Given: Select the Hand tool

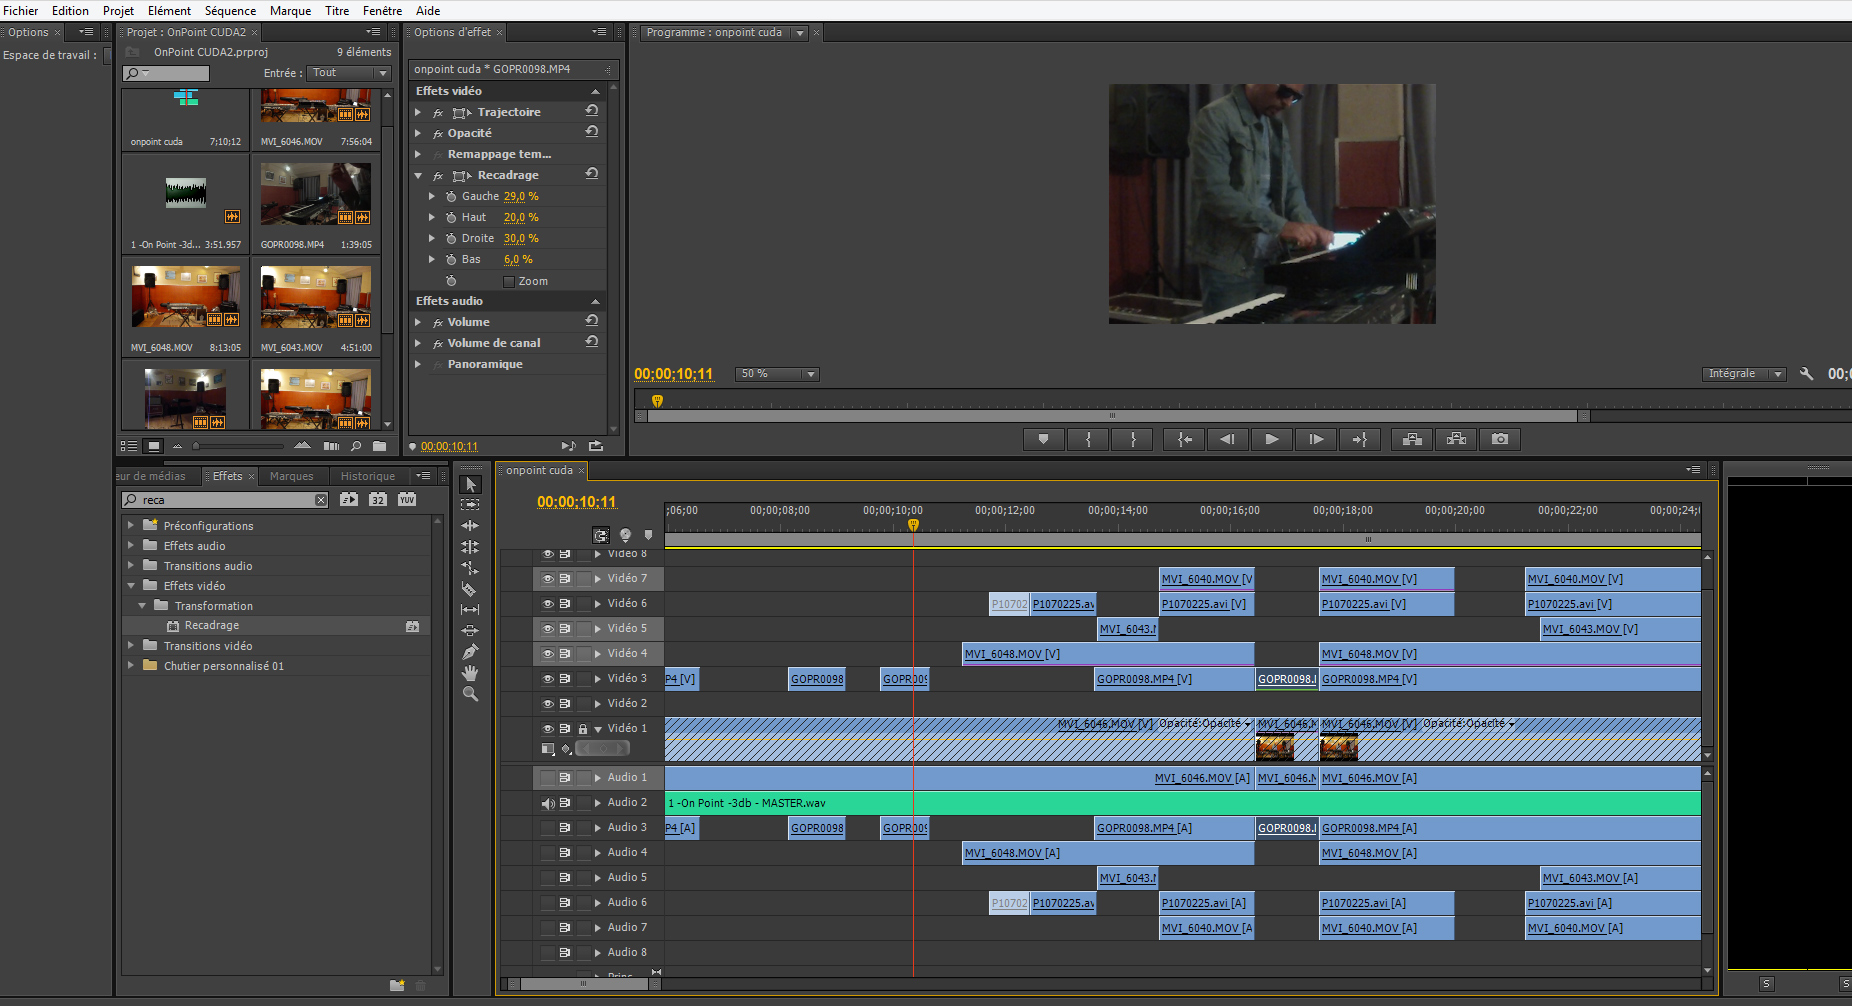Looking at the screenshot, I should (470, 673).
